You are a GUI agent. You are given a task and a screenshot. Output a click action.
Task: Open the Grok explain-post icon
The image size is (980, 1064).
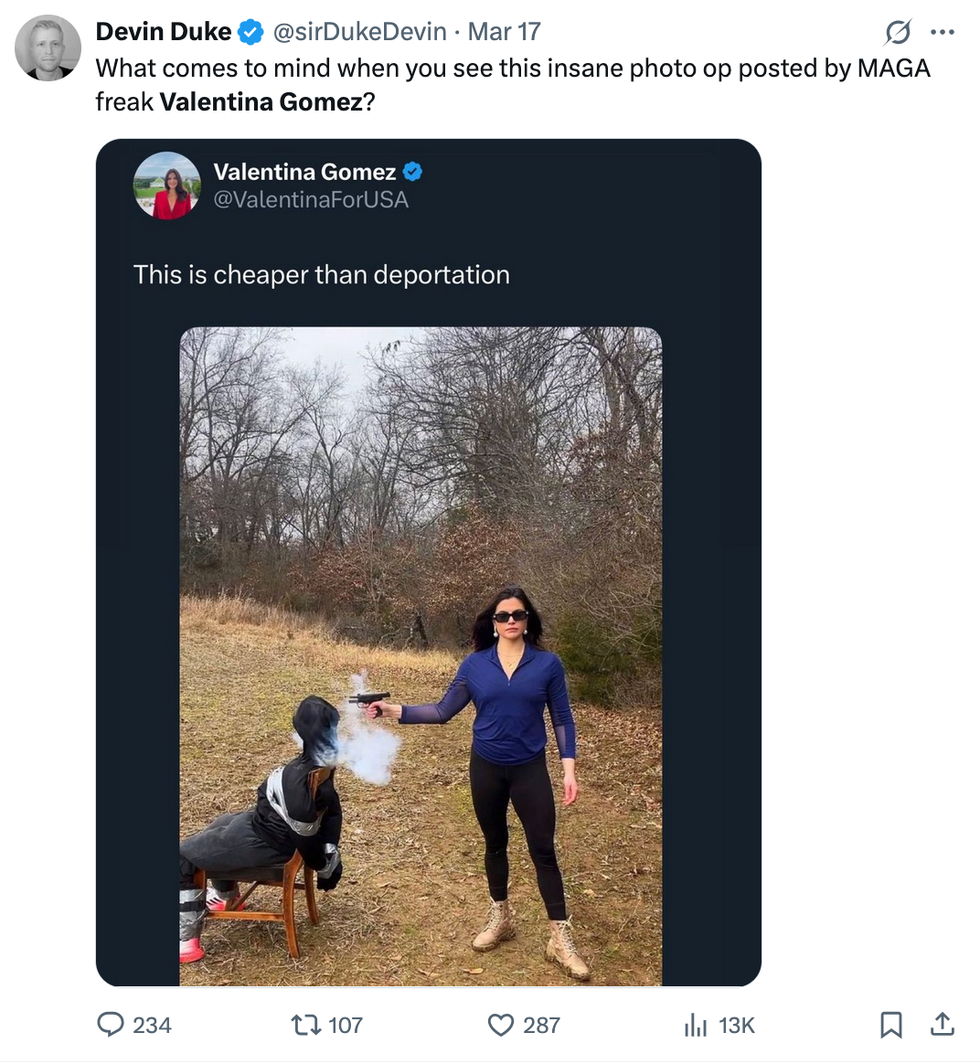point(898,33)
